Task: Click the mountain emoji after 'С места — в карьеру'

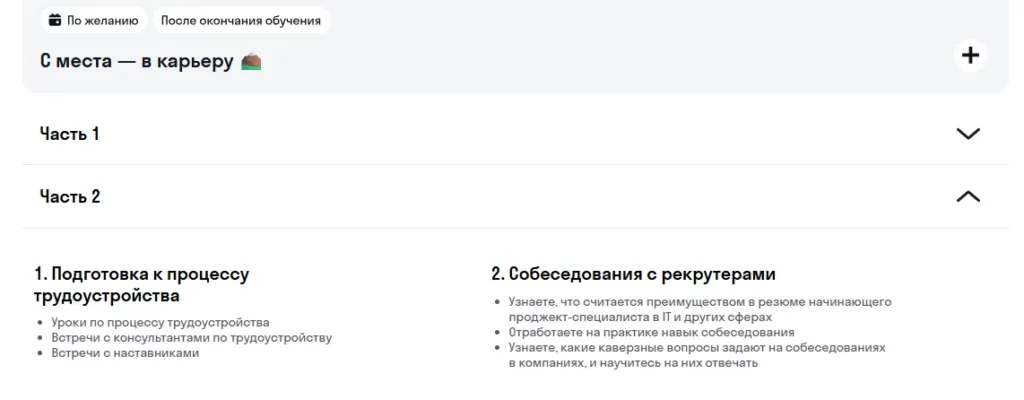Action: point(251,61)
